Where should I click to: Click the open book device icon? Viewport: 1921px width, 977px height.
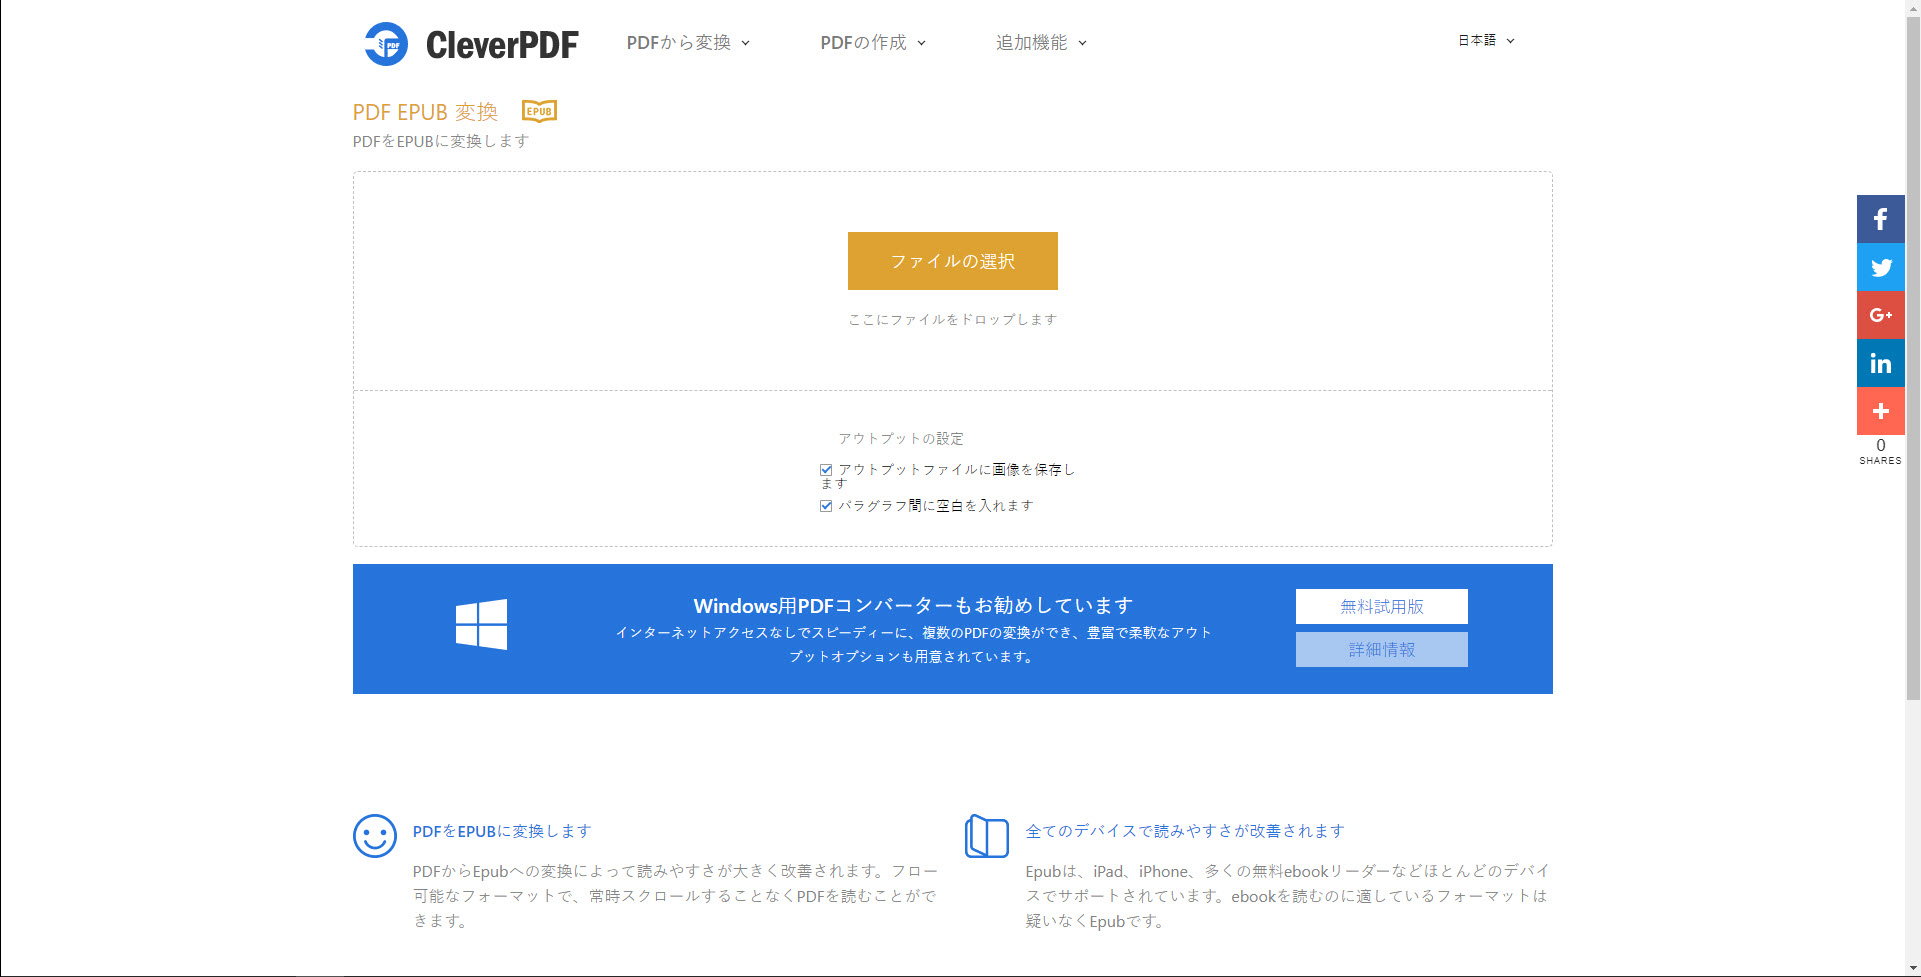tap(987, 836)
